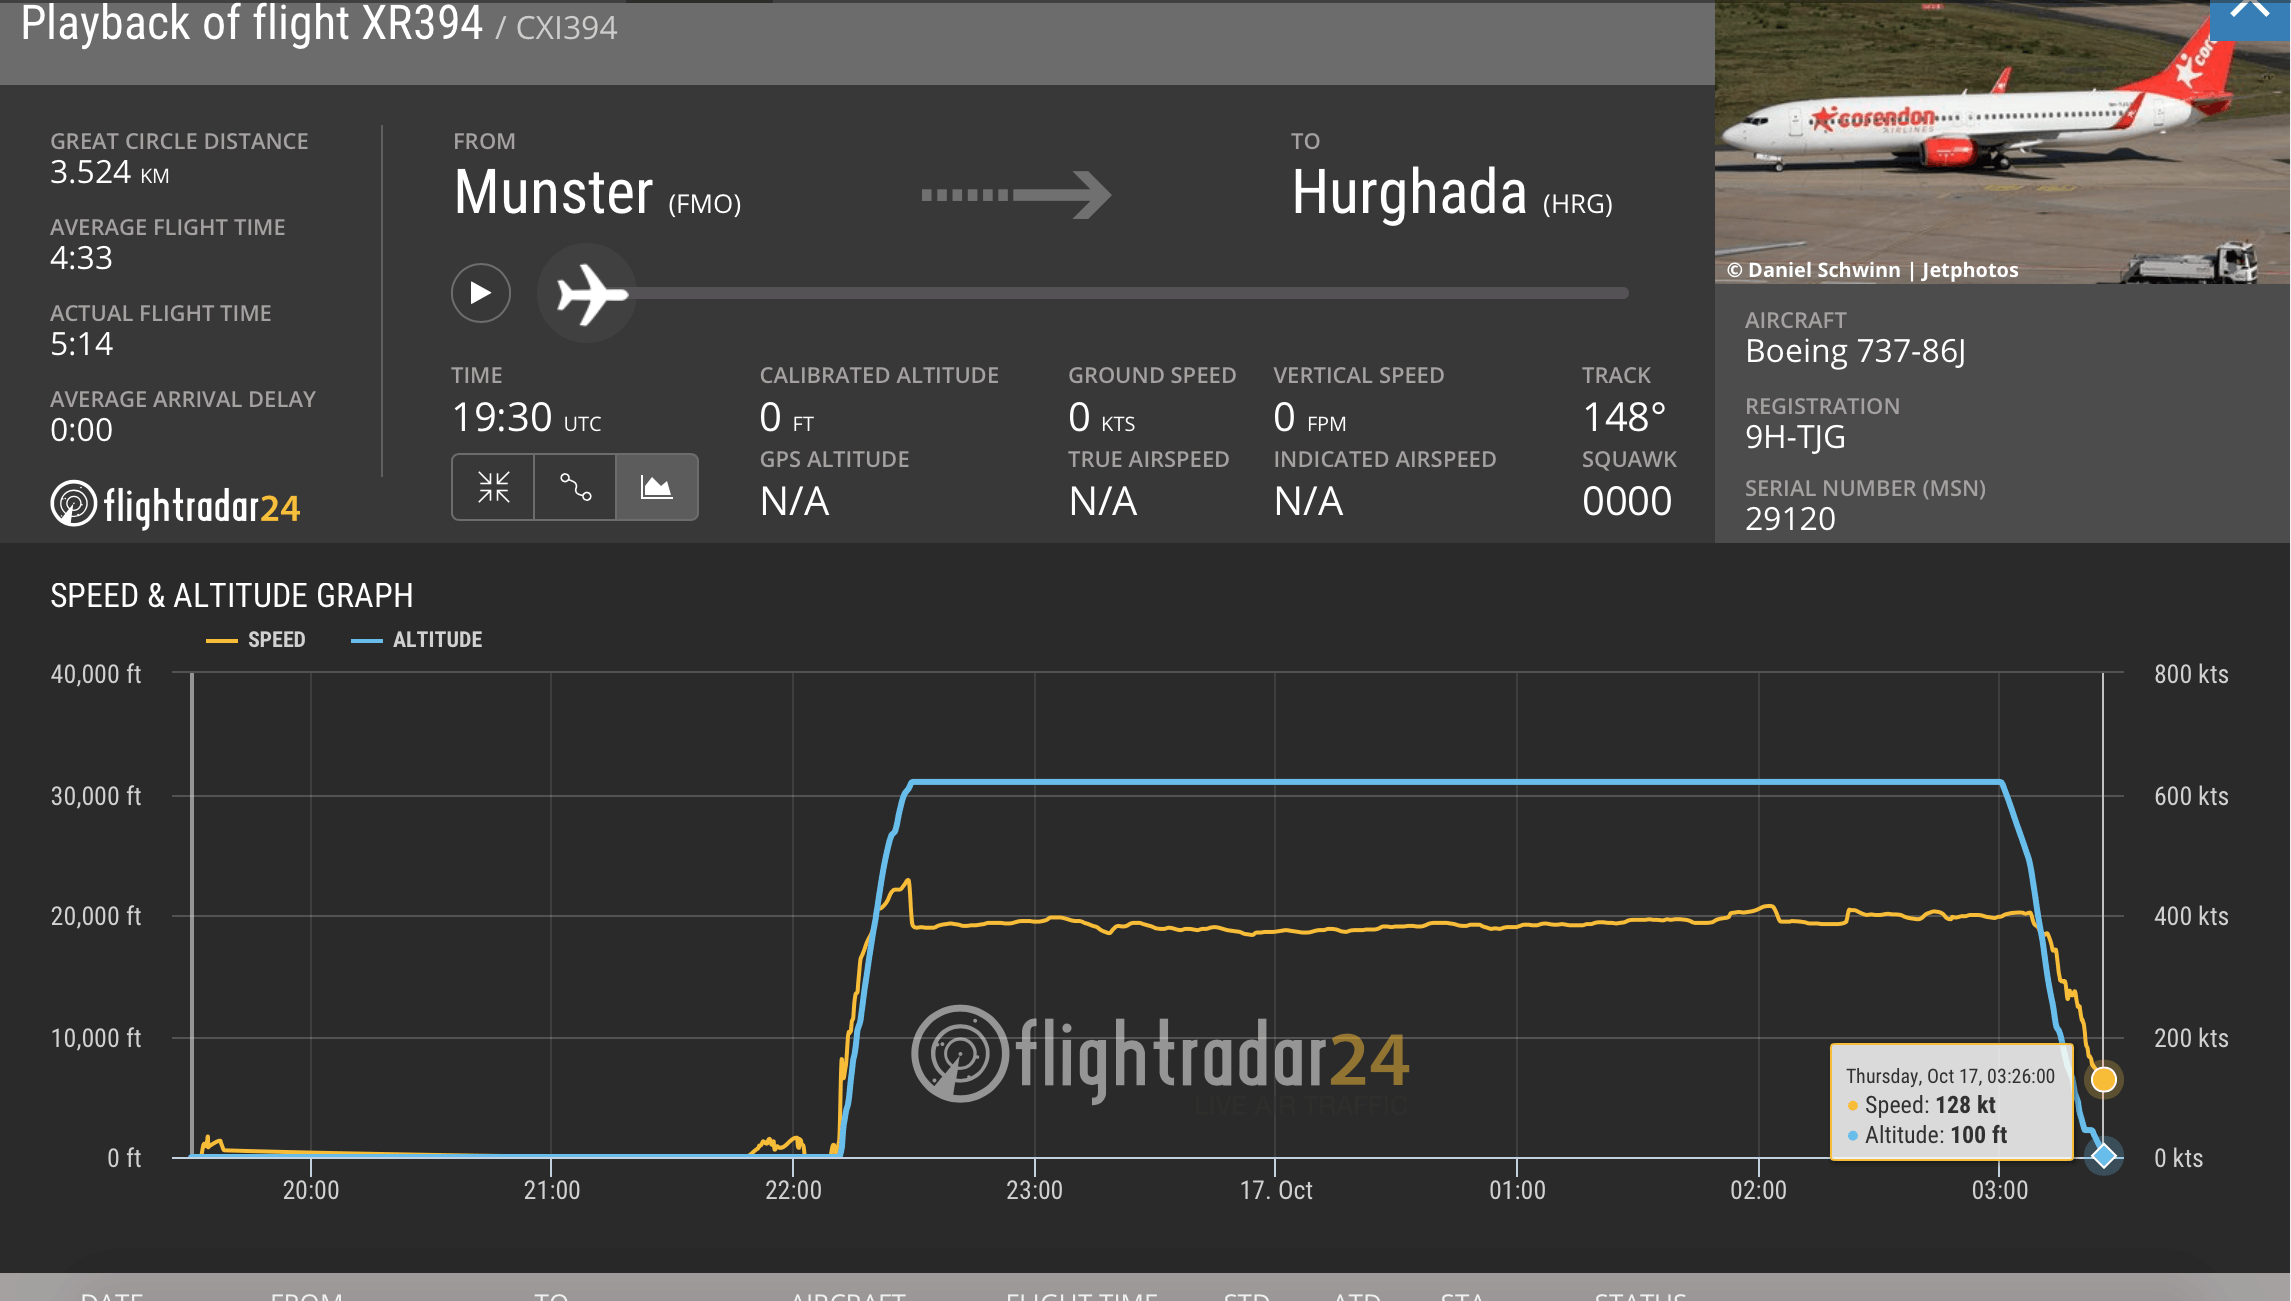Image resolution: width=2291 pixels, height=1301 pixels.
Task: Click the flight route path icon
Action: pos(575,487)
